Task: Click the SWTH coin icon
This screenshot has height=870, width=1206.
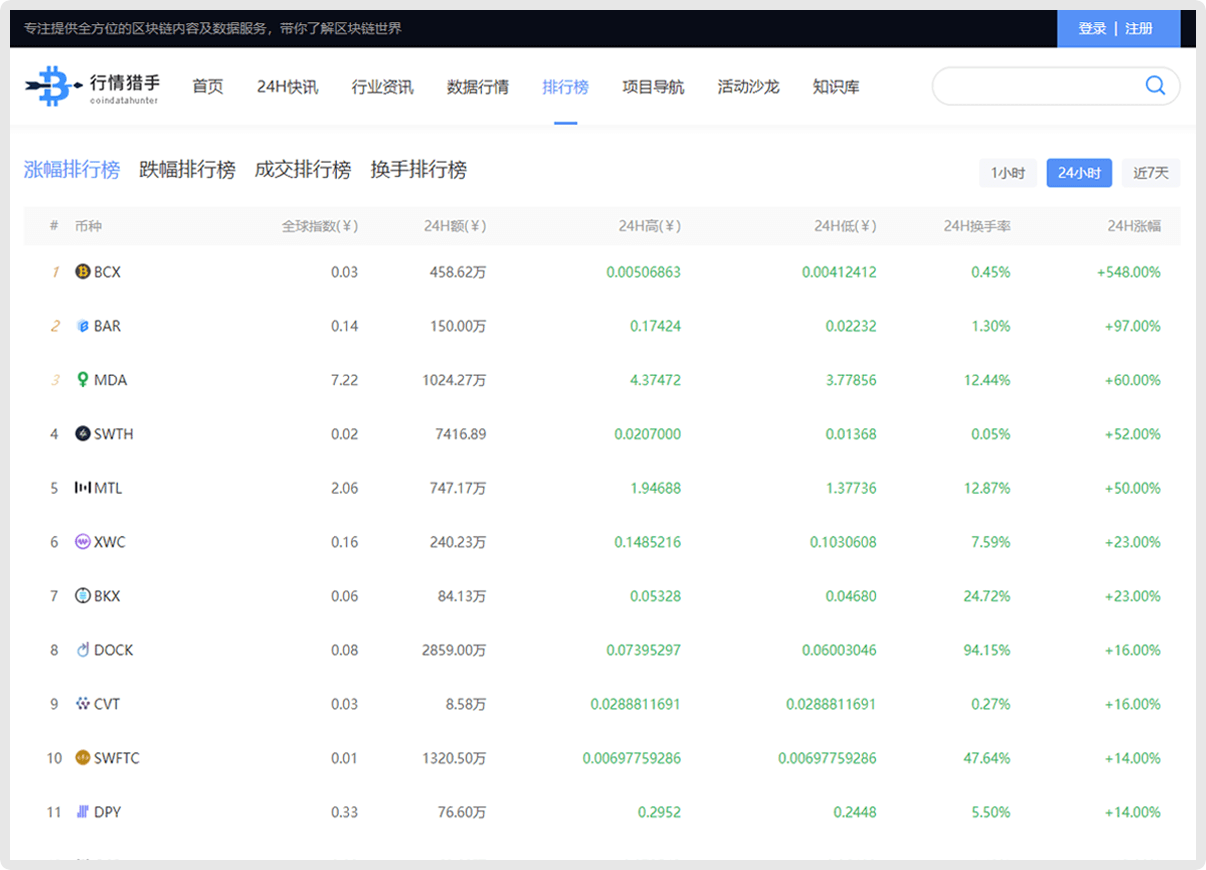Action: [83, 434]
